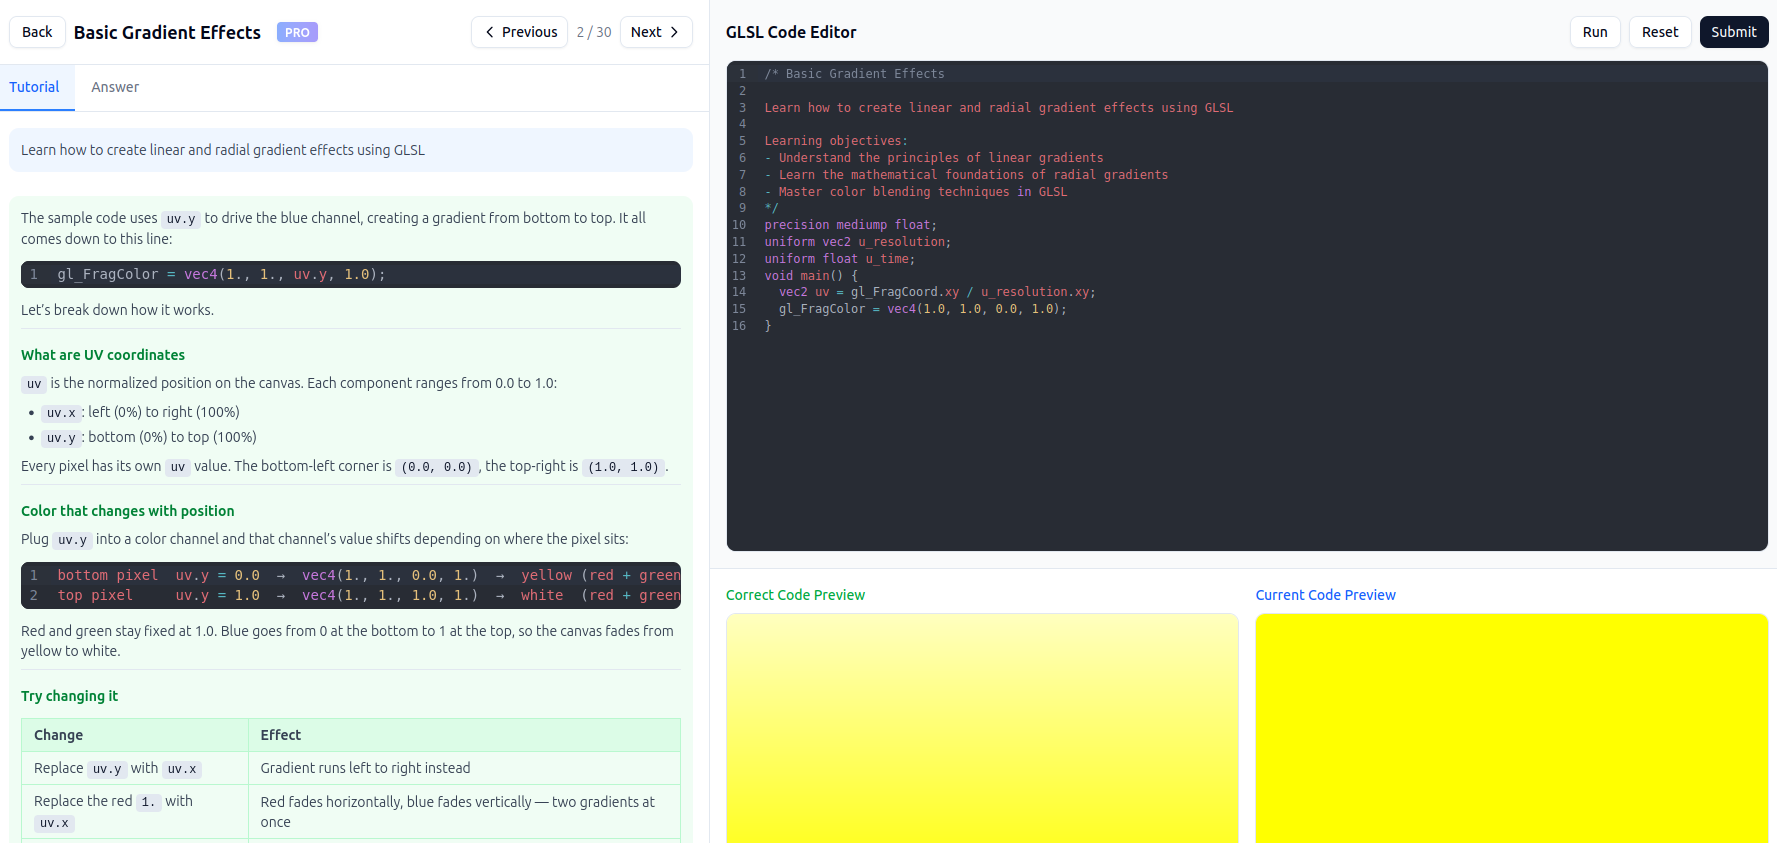Click the bottom pixel top pixel code block
The image size is (1777, 843).
[x=351, y=585]
